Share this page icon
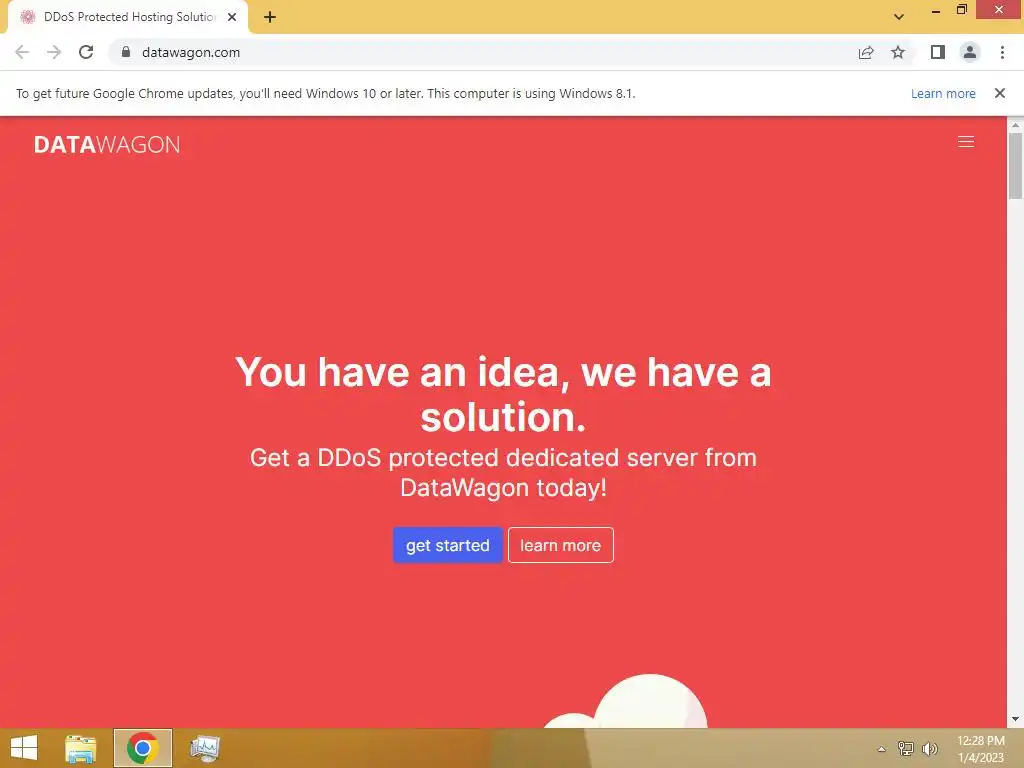Image resolution: width=1024 pixels, height=768 pixels. click(866, 52)
